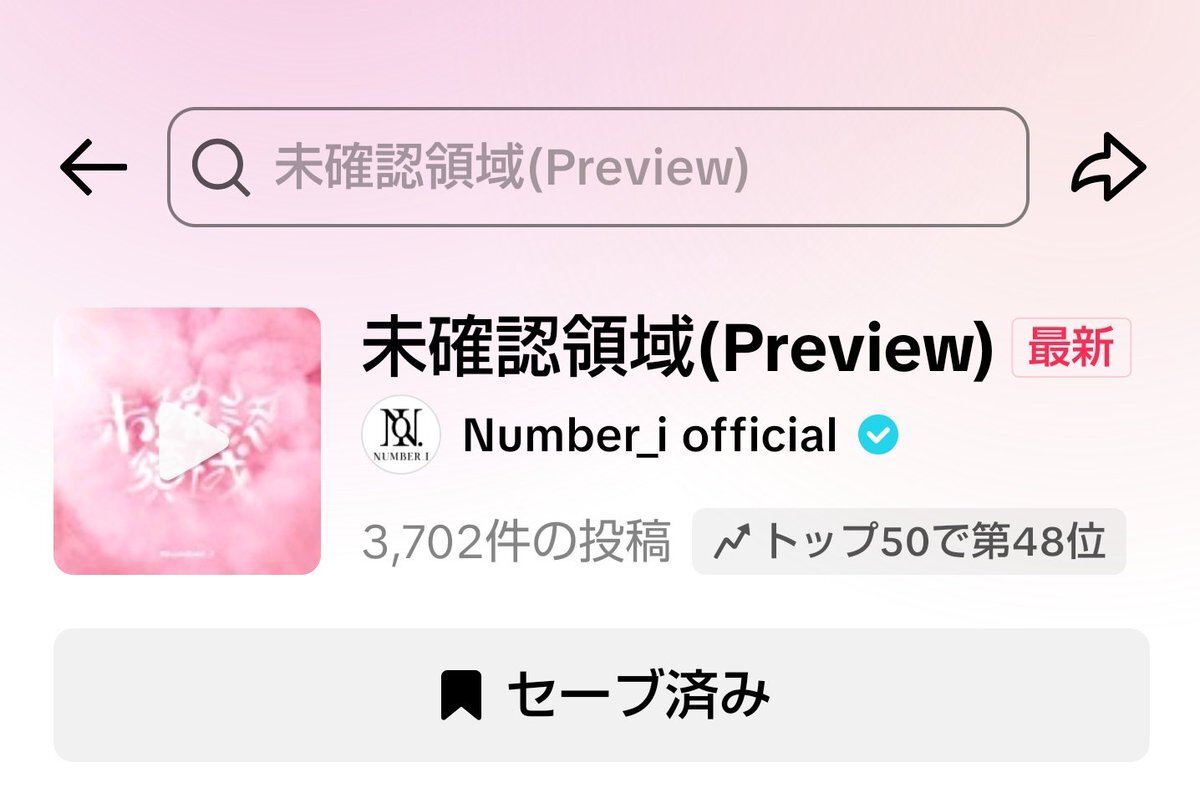
Task: Click the word official in artist name
Action: (x=760, y=435)
